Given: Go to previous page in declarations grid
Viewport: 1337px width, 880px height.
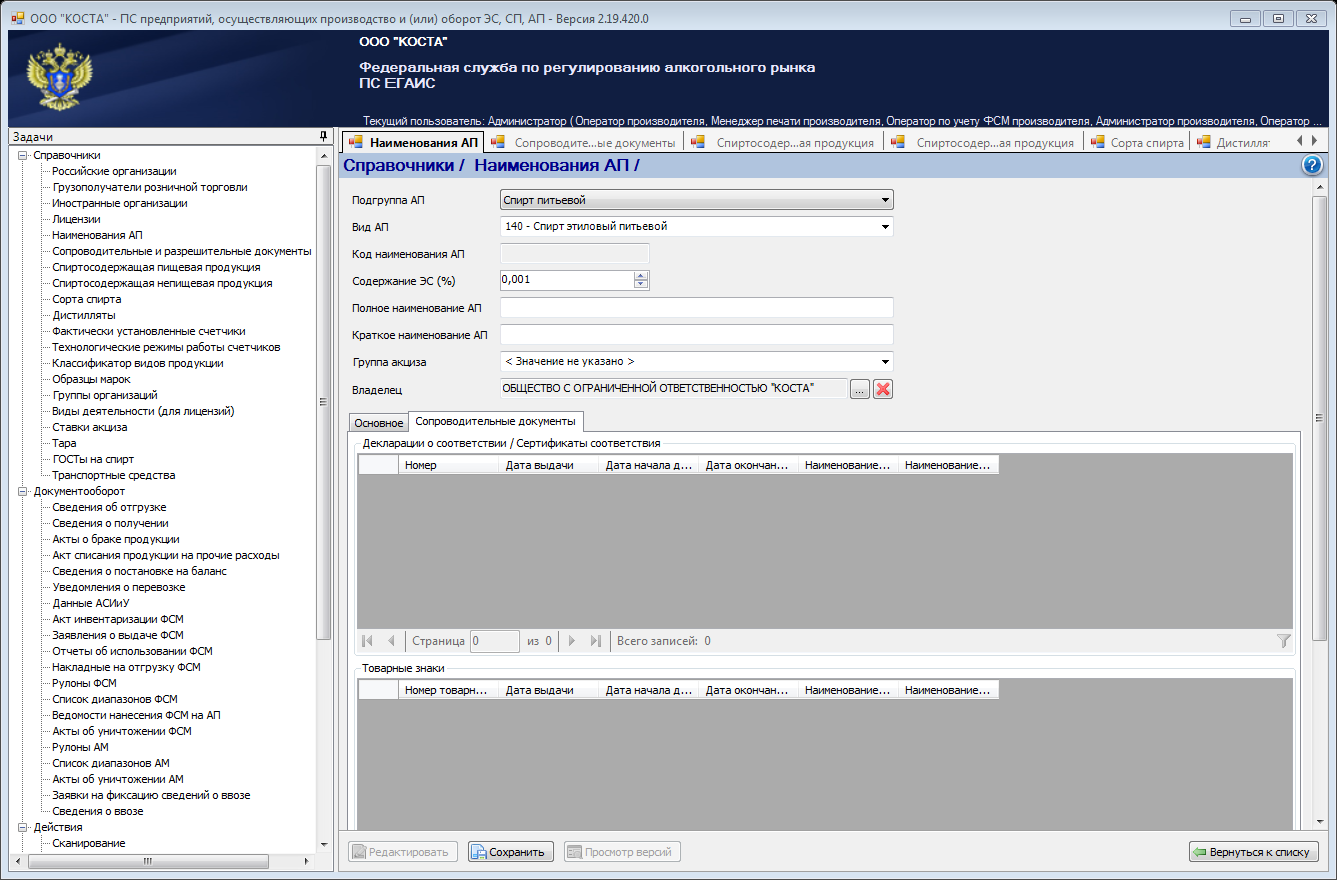Looking at the screenshot, I should tap(391, 641).
